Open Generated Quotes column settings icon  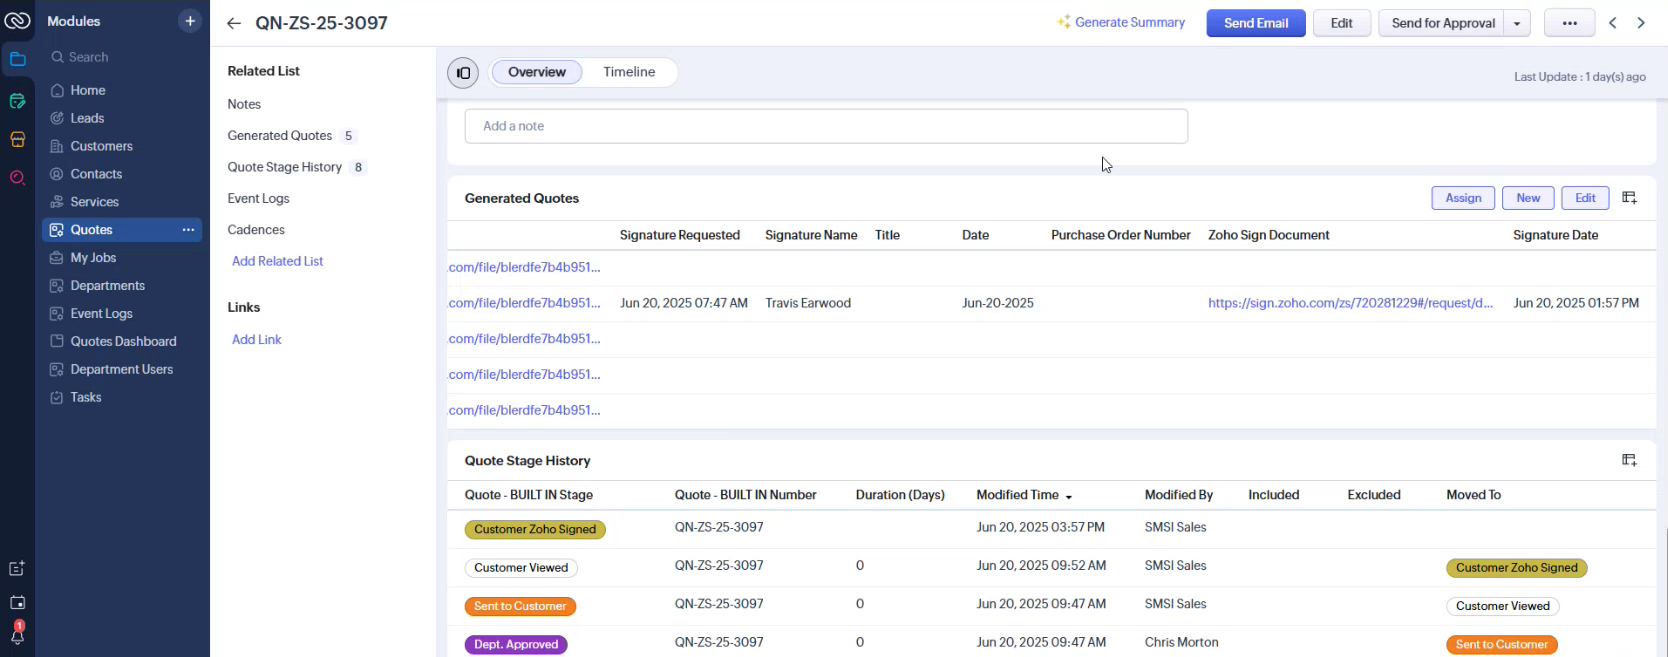1629,198
